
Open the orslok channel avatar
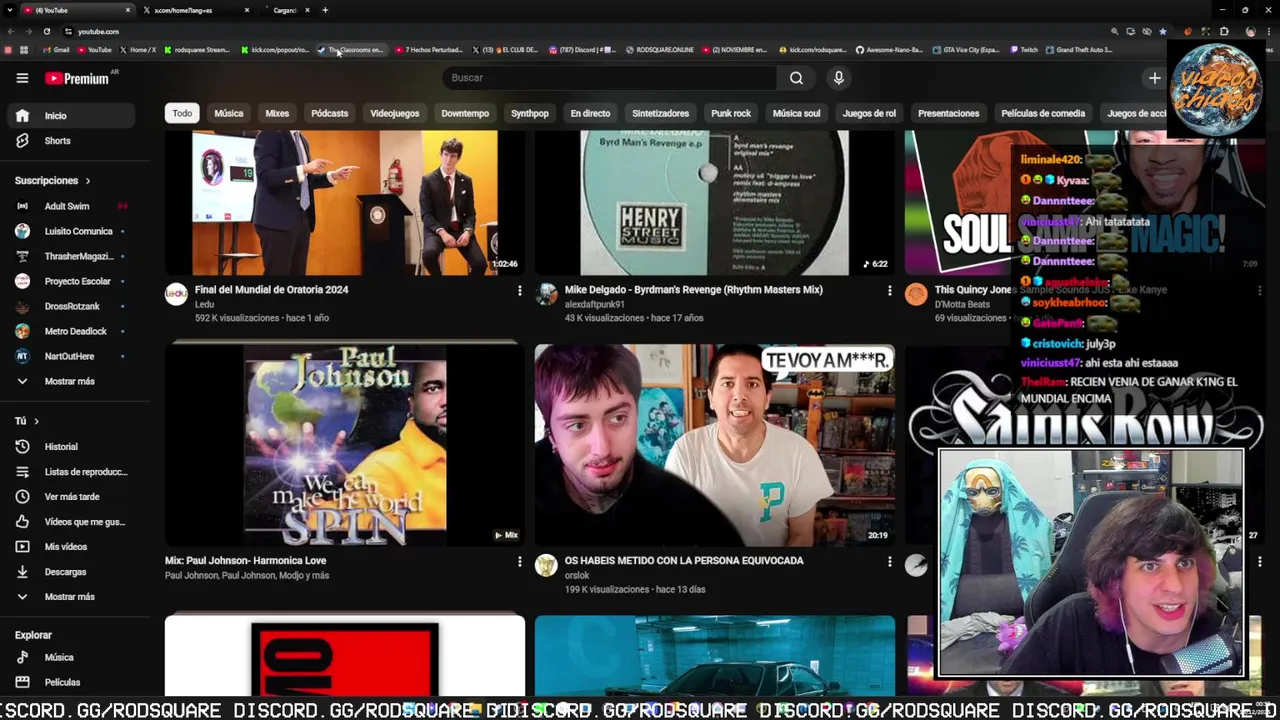[546, 566]
